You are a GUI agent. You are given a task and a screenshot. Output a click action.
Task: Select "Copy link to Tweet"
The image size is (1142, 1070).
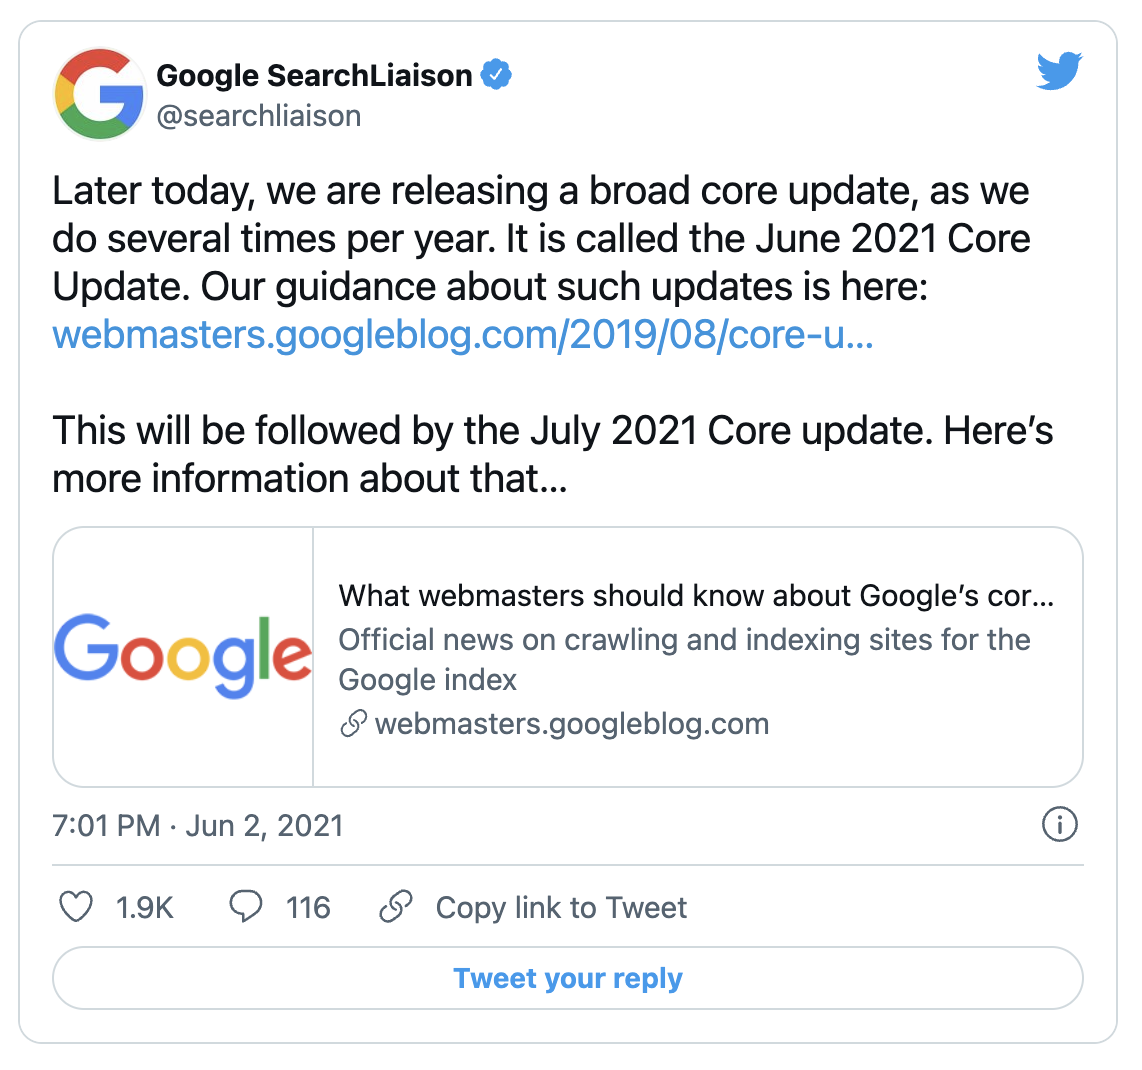tap(561, 908)
